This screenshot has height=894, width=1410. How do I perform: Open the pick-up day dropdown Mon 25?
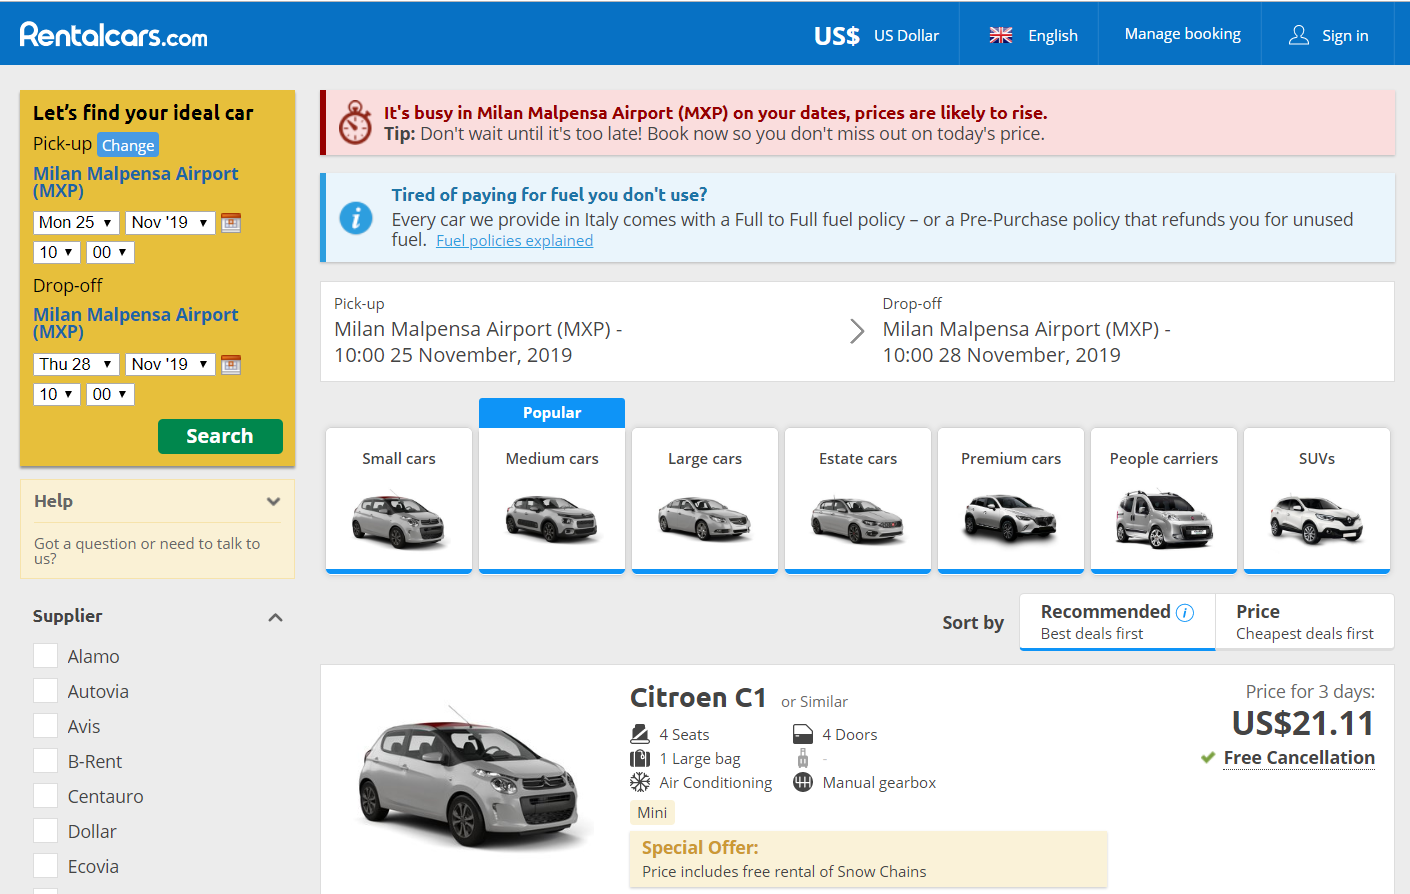[x=76, y=223]
